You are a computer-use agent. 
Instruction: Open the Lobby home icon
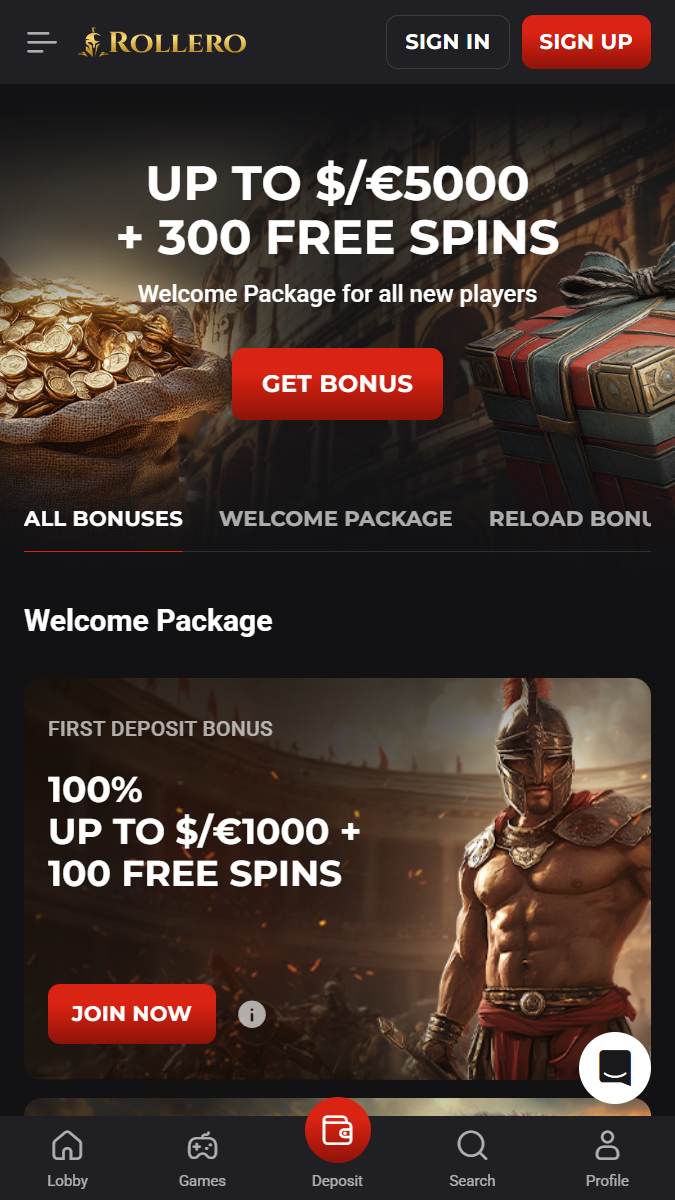tap(67, 1145)
